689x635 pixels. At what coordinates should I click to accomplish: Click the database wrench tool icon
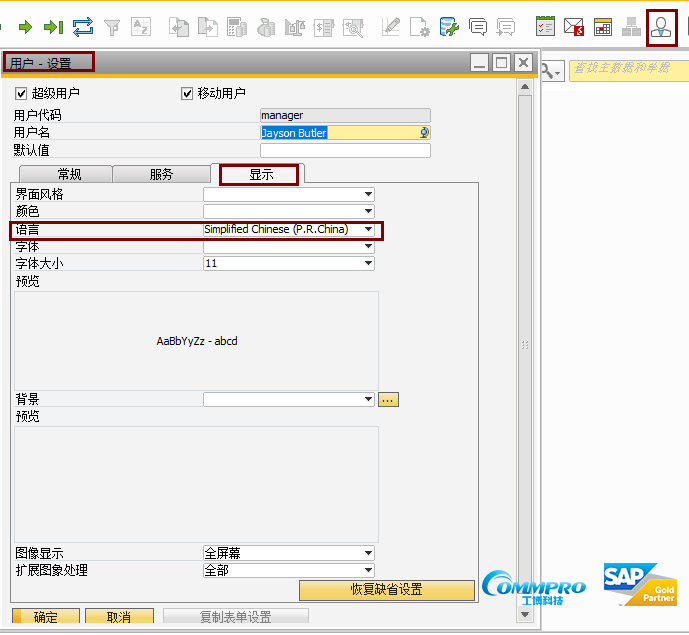point(449,27)
